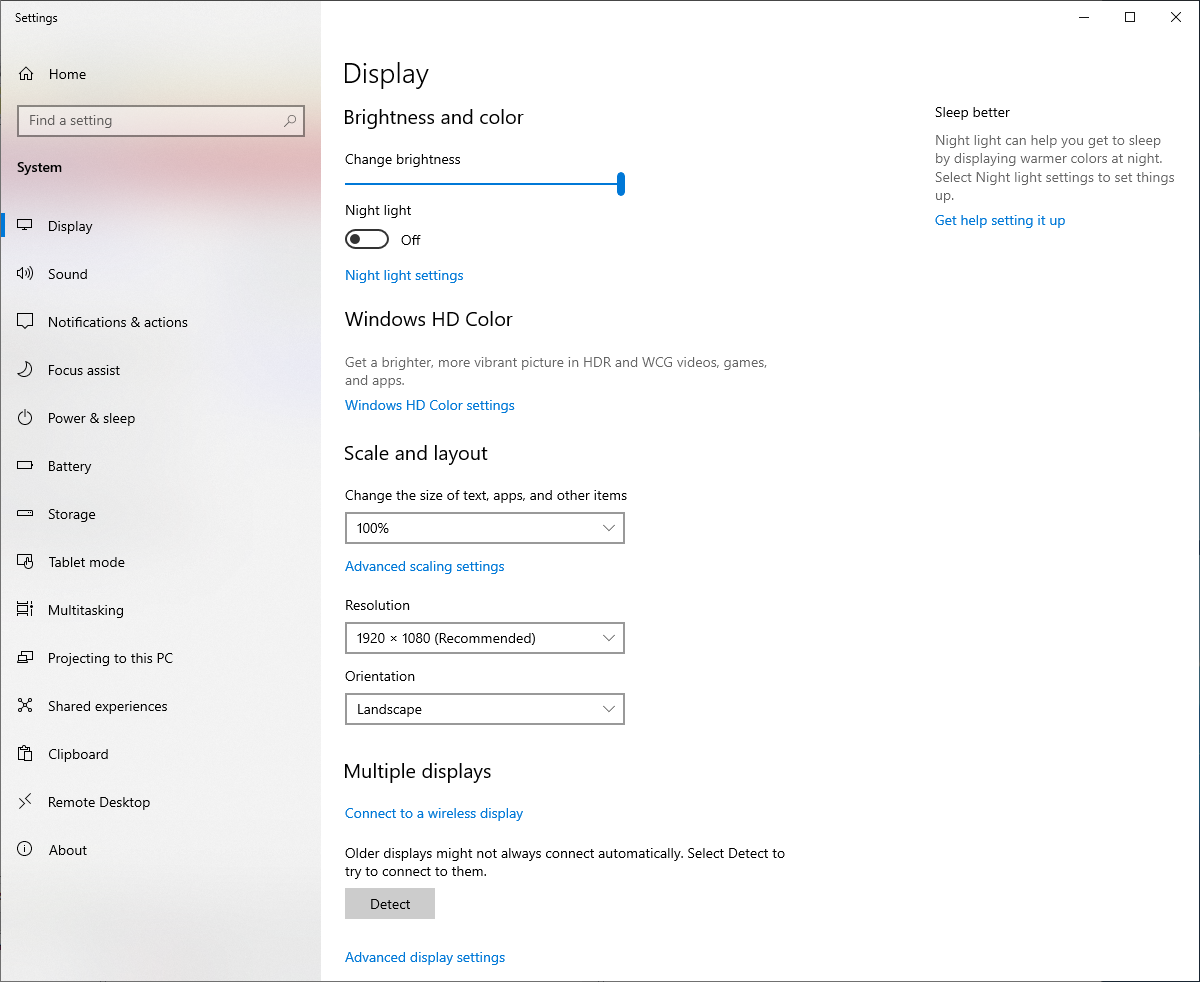Image resolution: width=1200 pixels, height=982 pixels.
Task: Click the Tablet mode icon
Action: [26, 562]
